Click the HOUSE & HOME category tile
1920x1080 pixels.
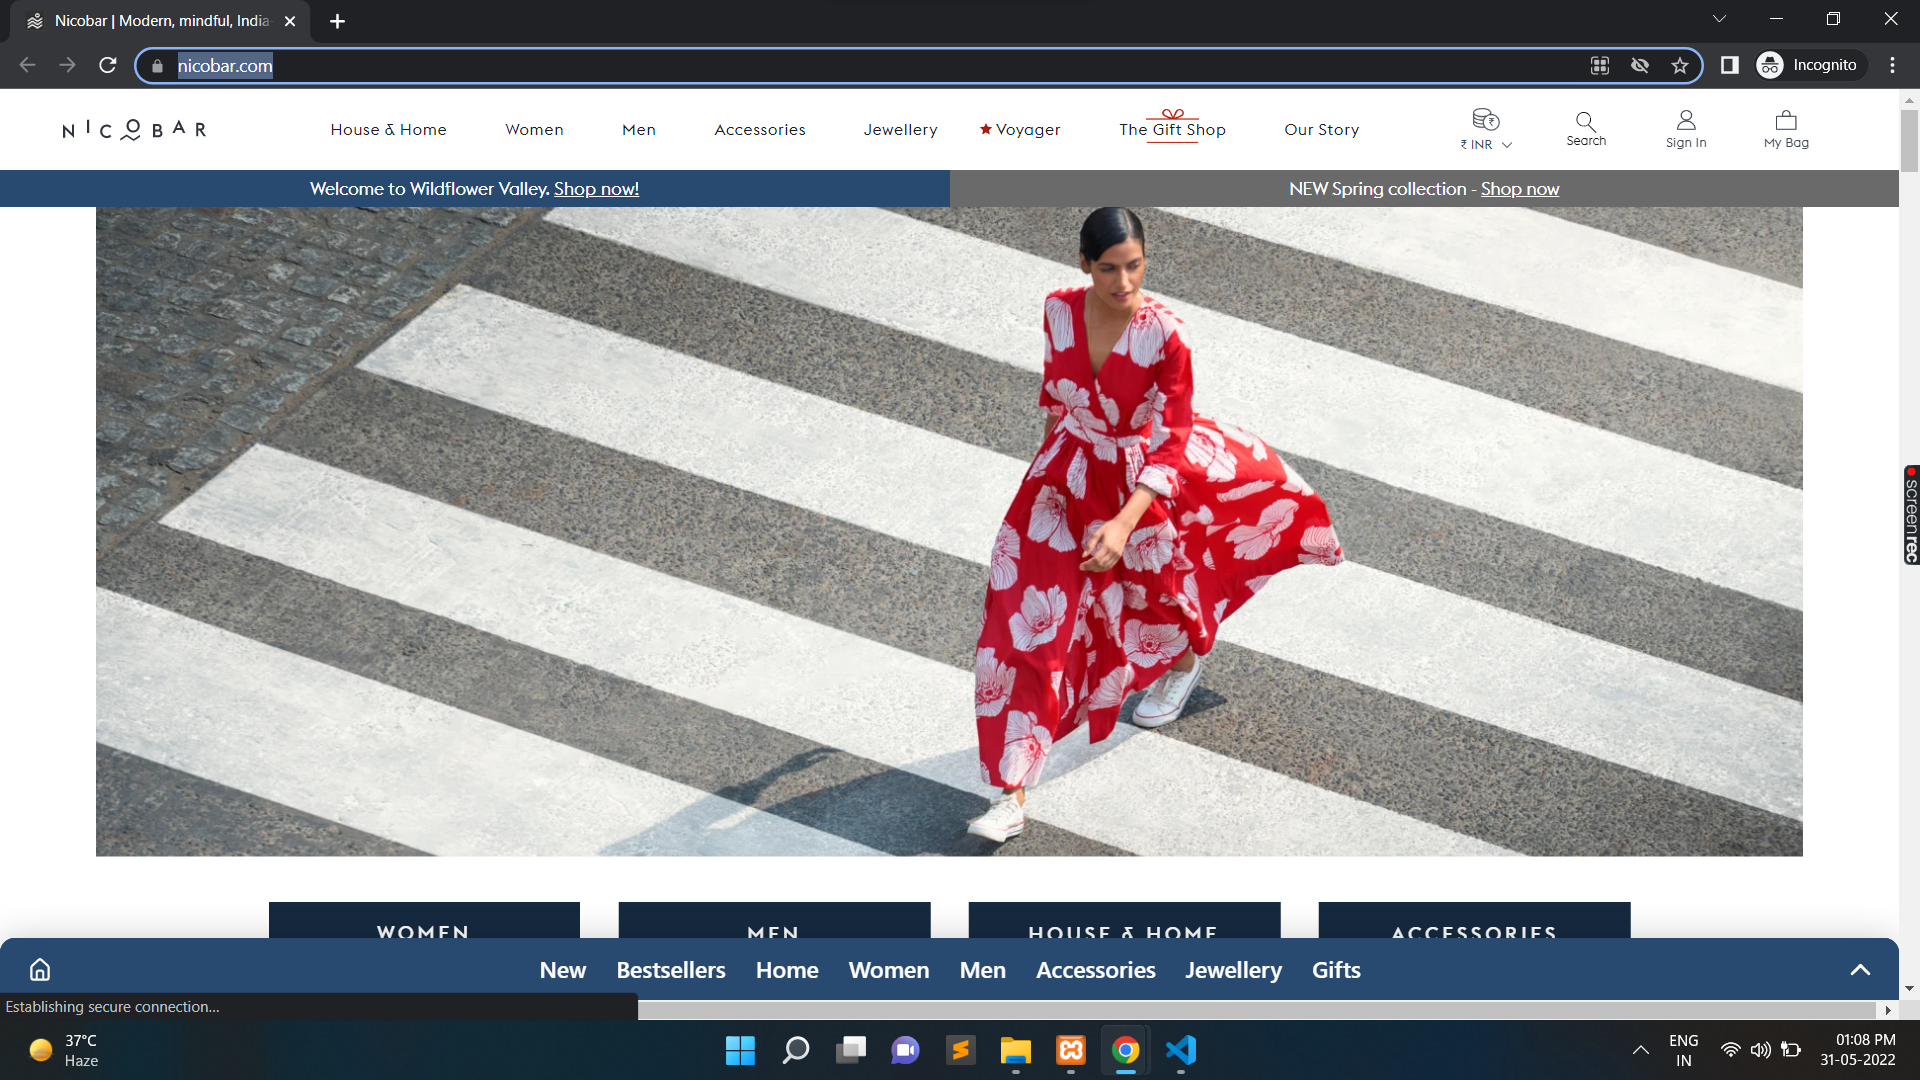coord(1124,921)
